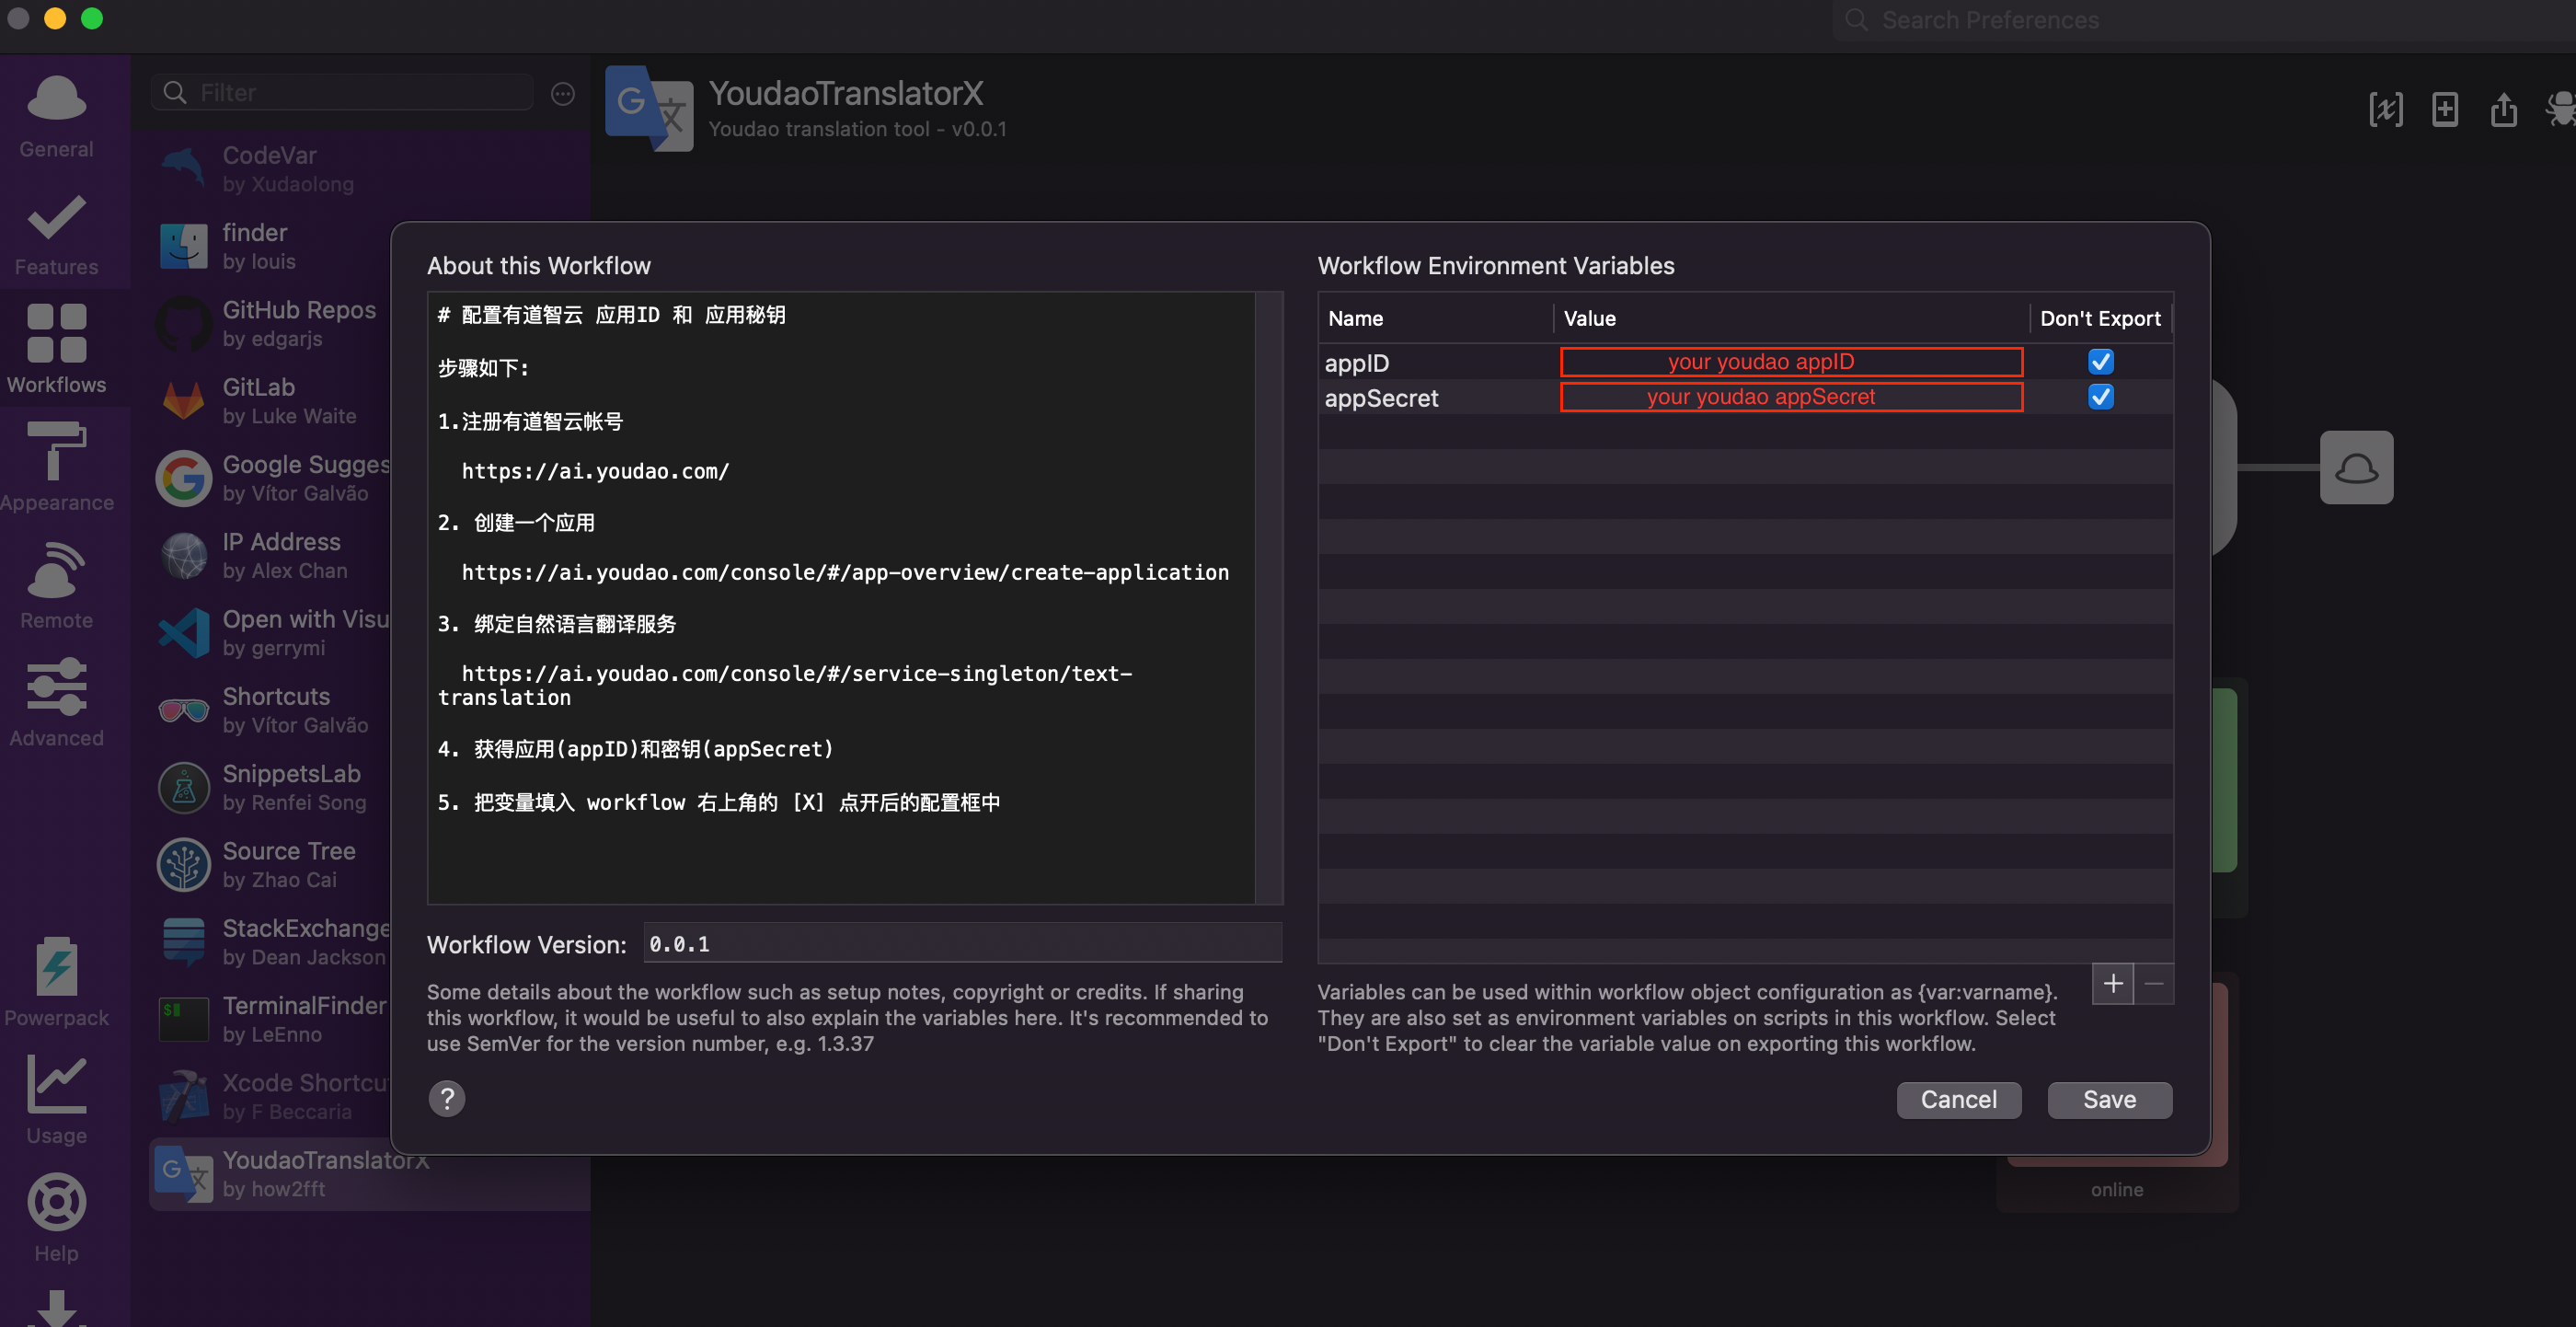Remove the variable with the minus button

pos(2154,984)
